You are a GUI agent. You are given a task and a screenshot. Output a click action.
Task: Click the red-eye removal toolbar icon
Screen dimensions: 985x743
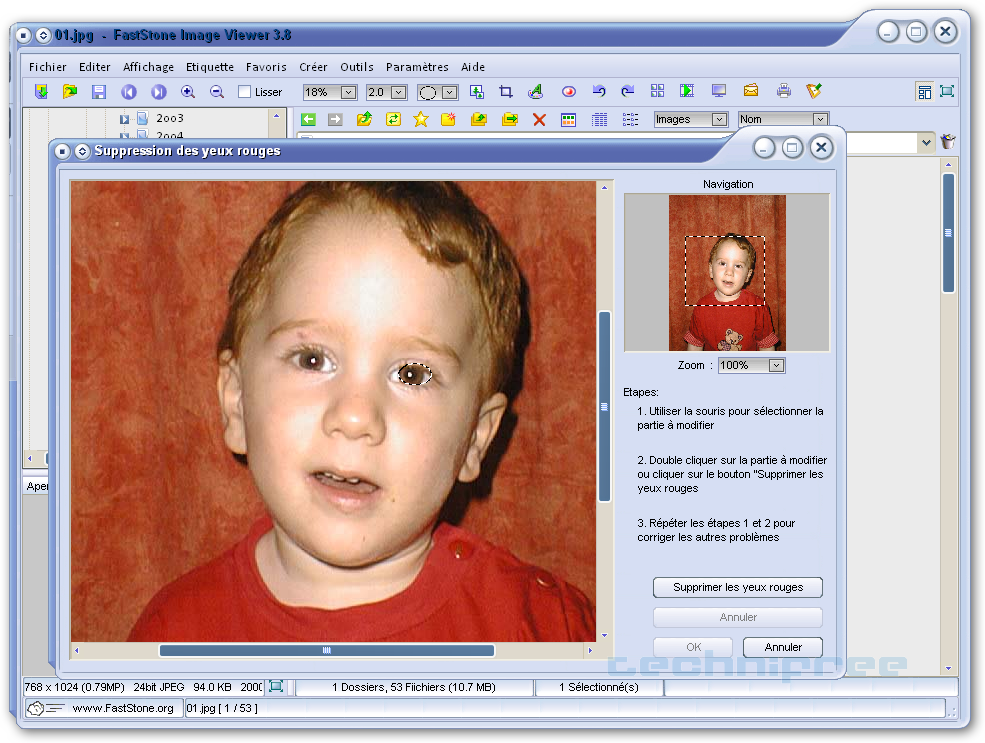pyautogui.click(x=569, y=92)
